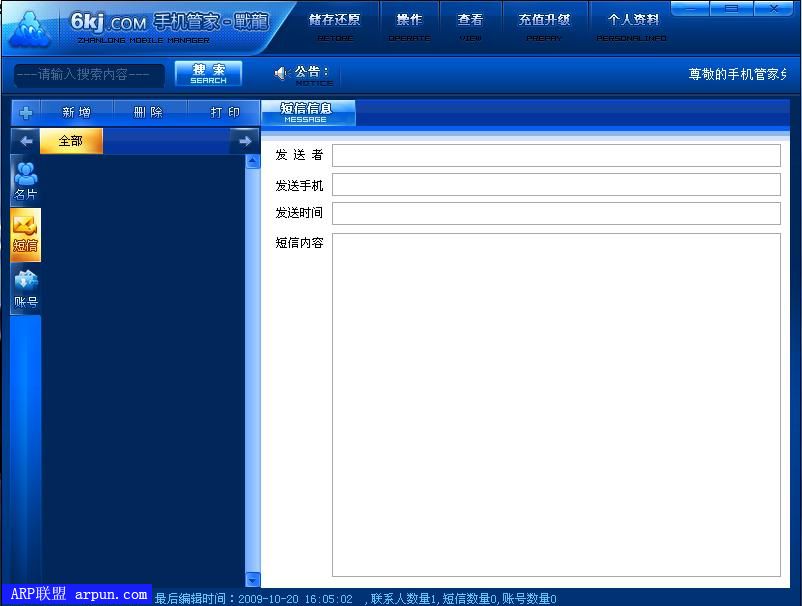Select the 短信 messages sidebar icon
Viewport: 802px width, 606px height.
pos(25,234)
